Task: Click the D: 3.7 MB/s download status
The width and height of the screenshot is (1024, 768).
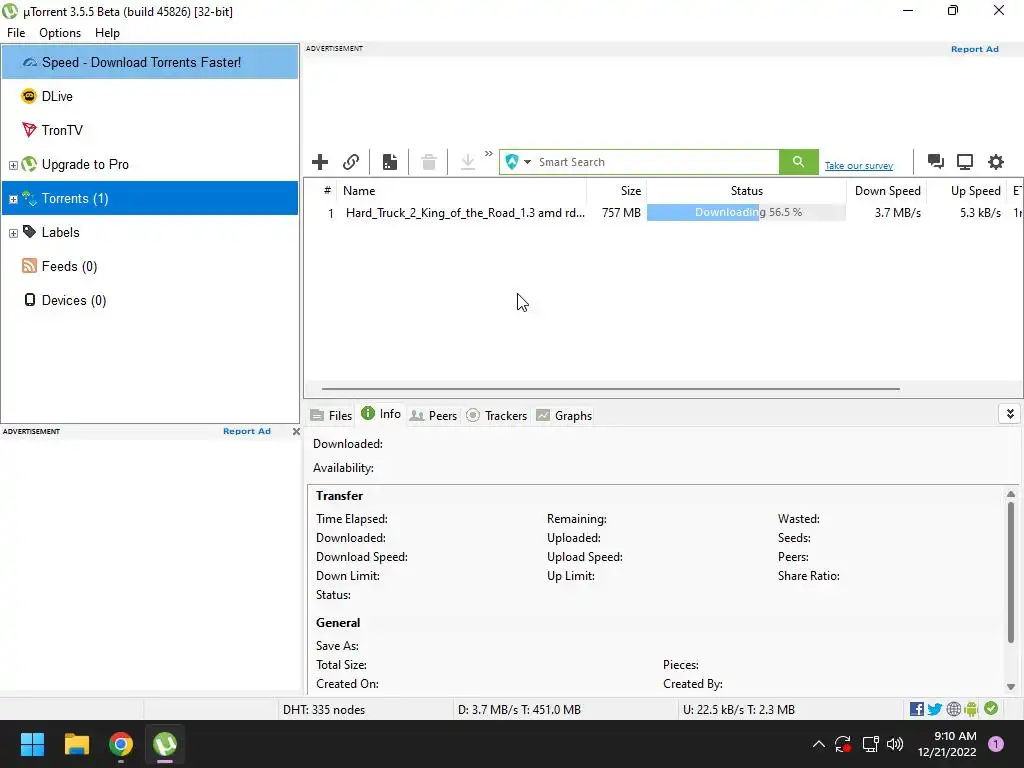Action: [519, 710]
